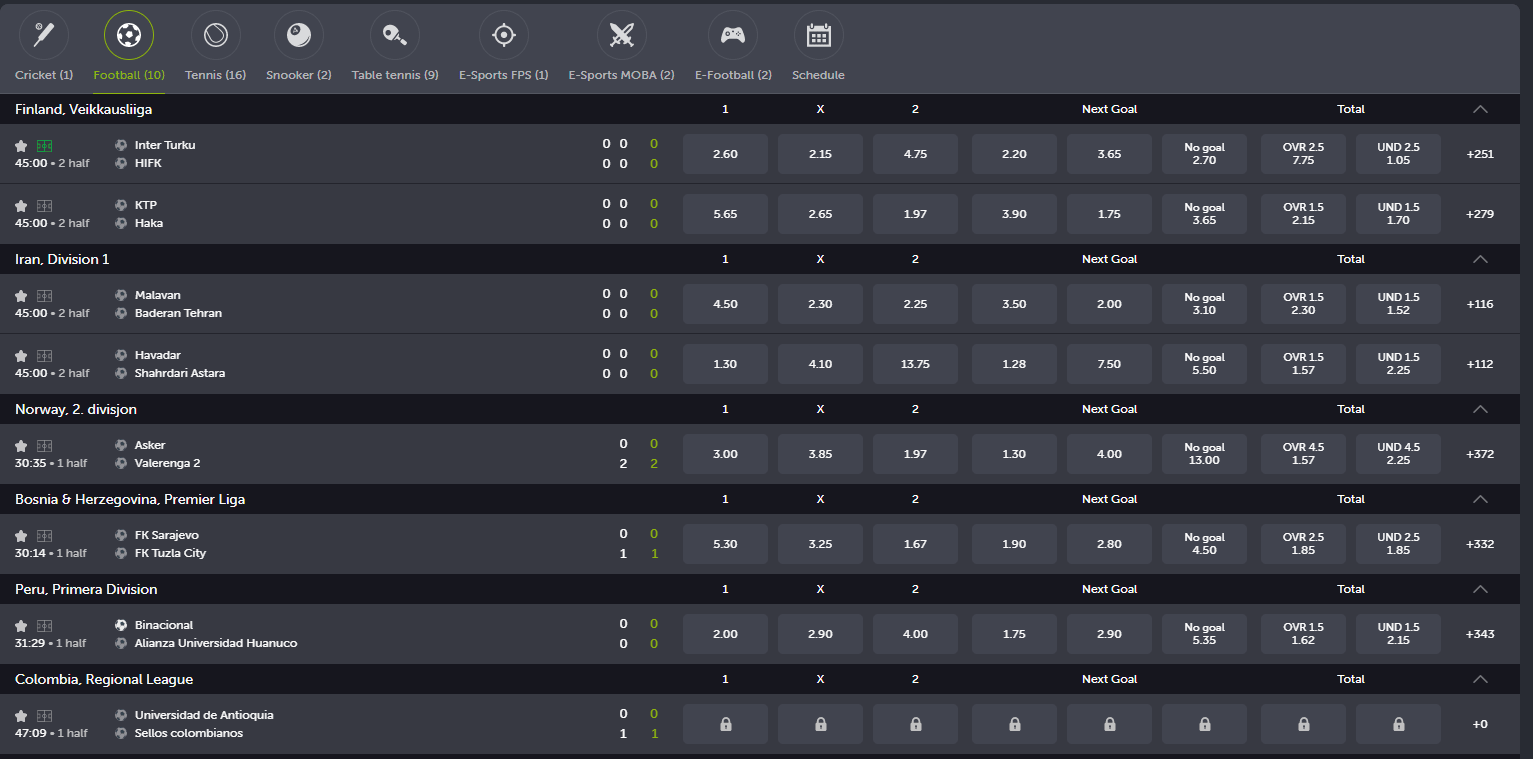Star the Havadar vs Shahrdari Astara match
The width and height of the screenshot is (1533, 759).
click(21, 356)
